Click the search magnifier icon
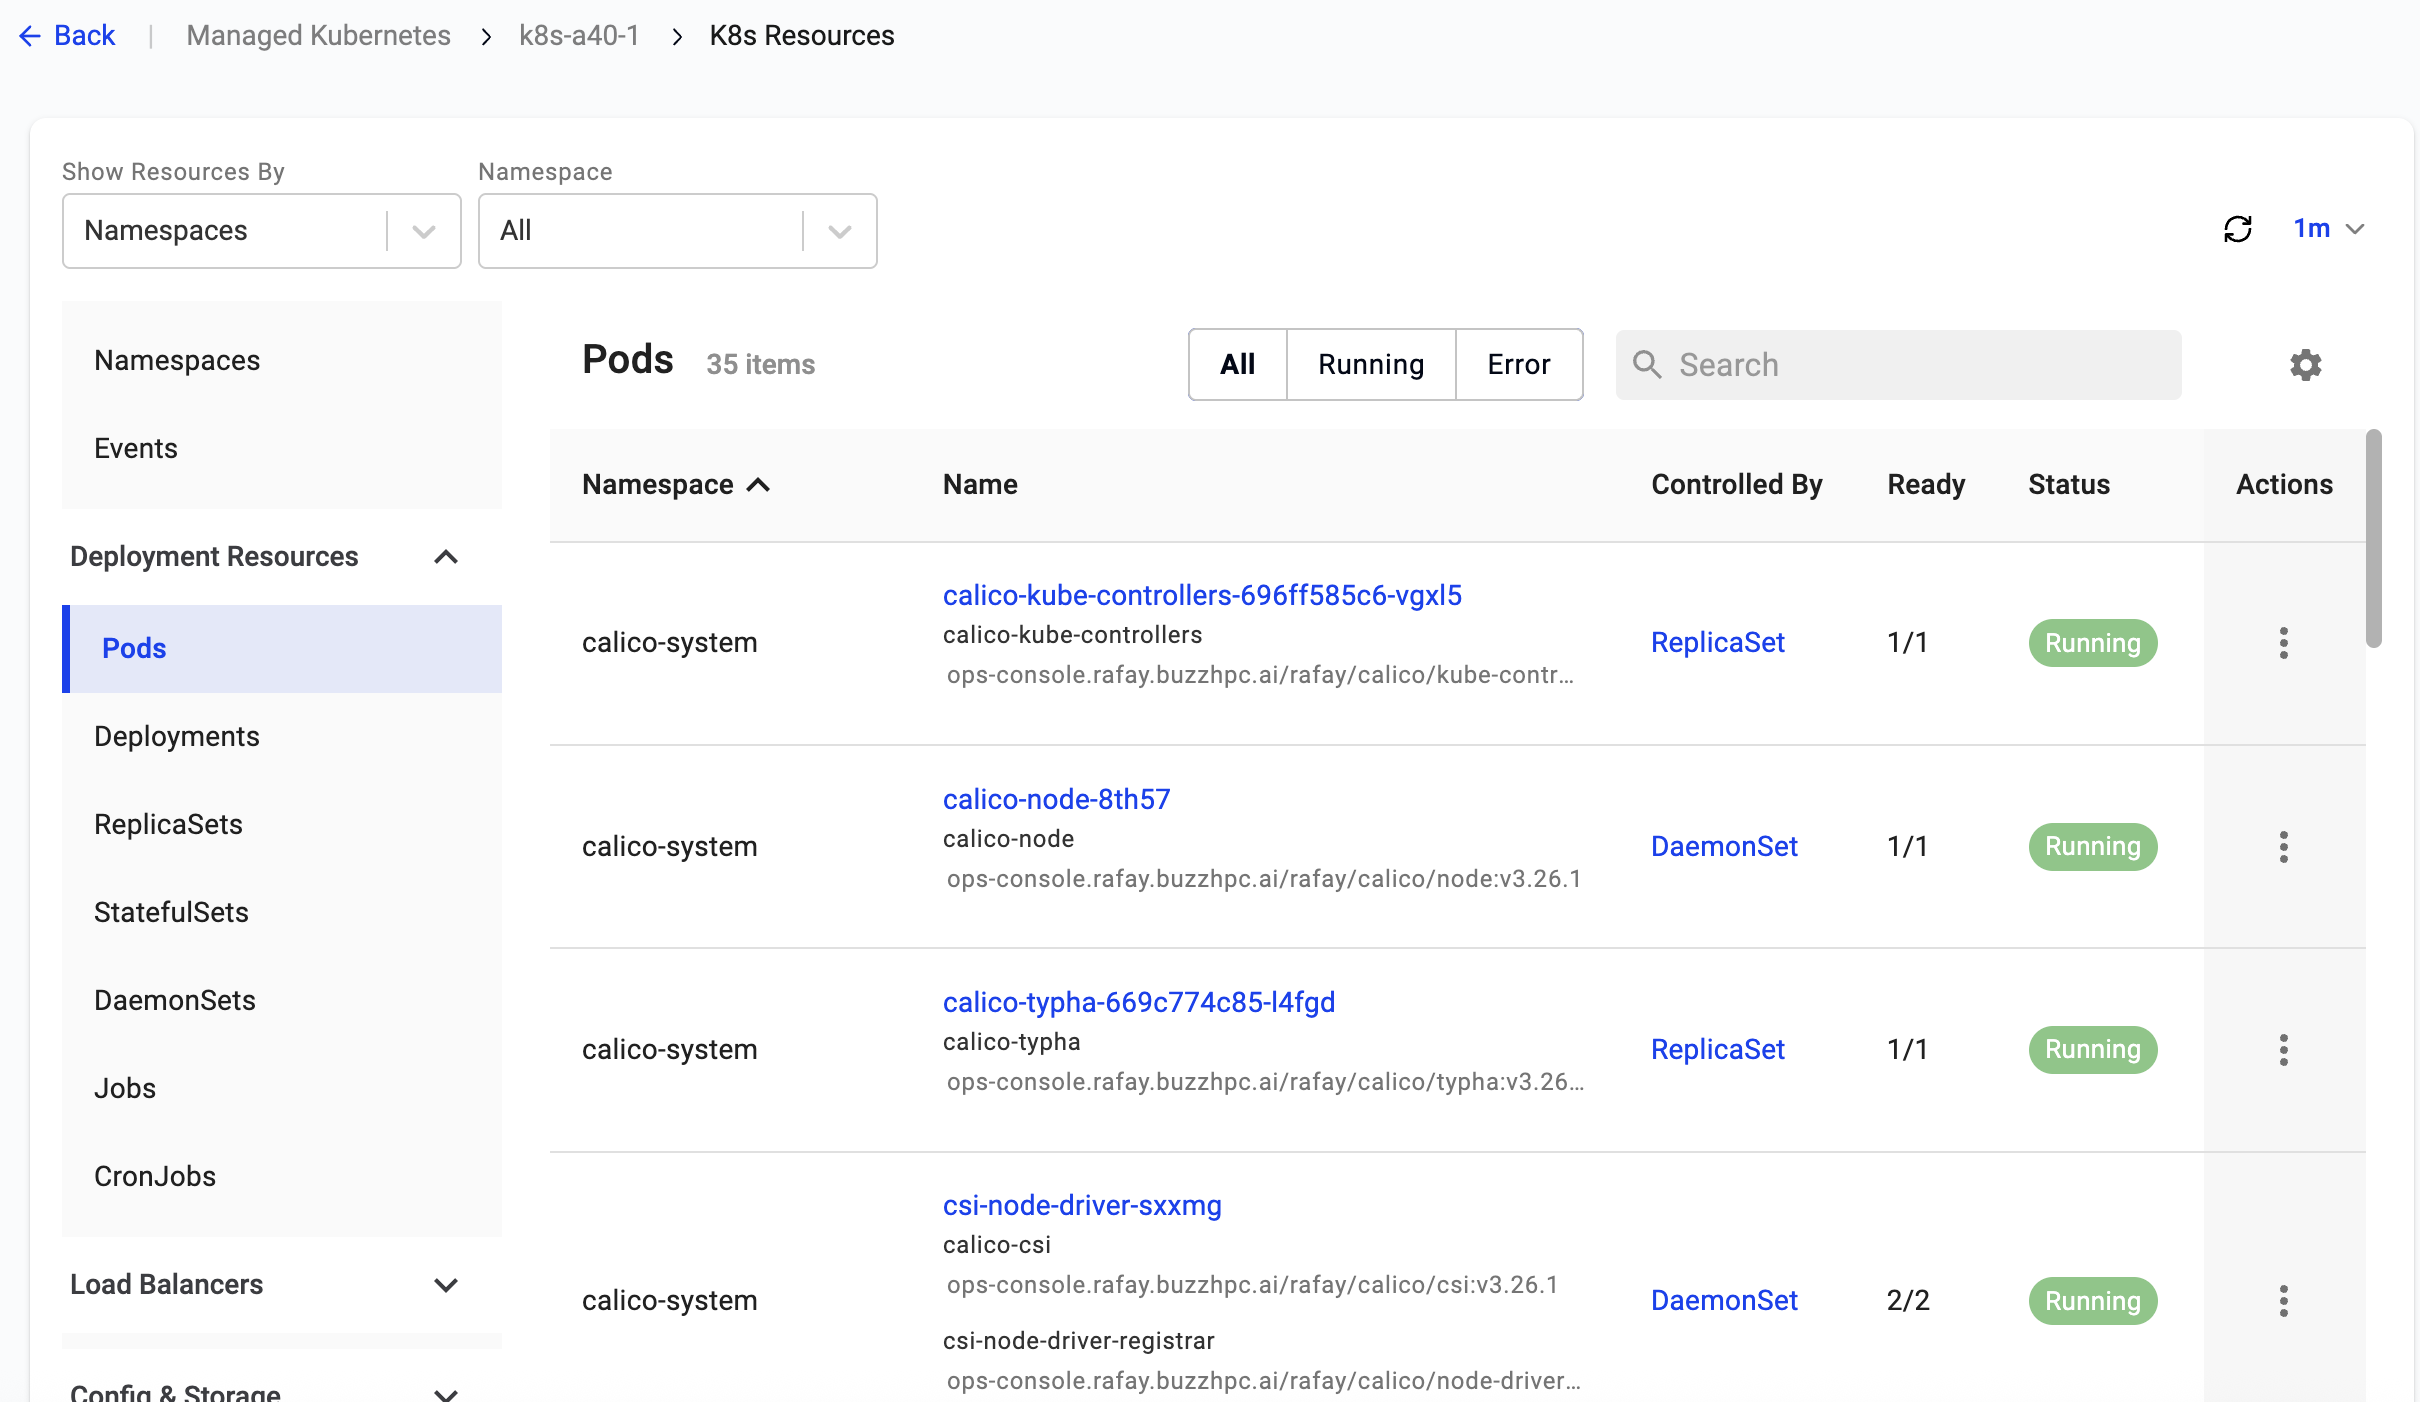 pyautogui.click(x=1646, y=364)
